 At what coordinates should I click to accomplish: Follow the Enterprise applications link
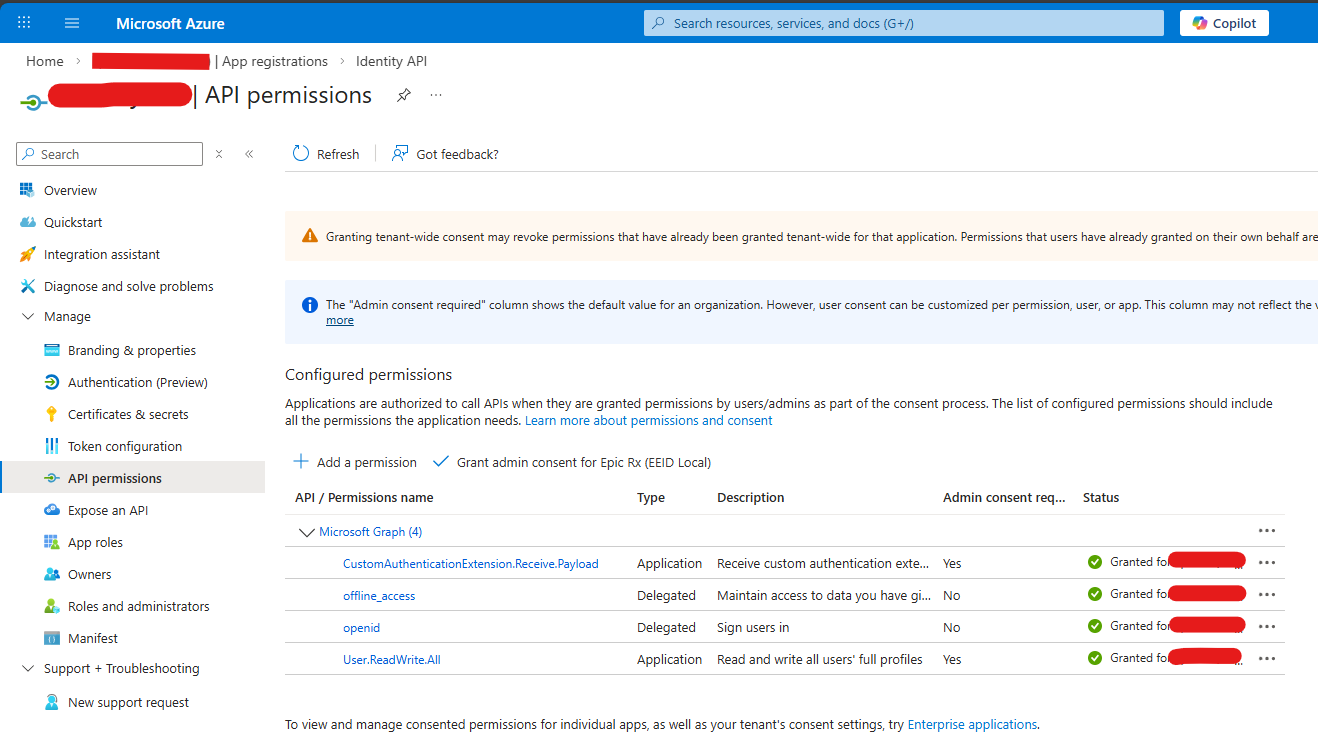click(972, 725)
